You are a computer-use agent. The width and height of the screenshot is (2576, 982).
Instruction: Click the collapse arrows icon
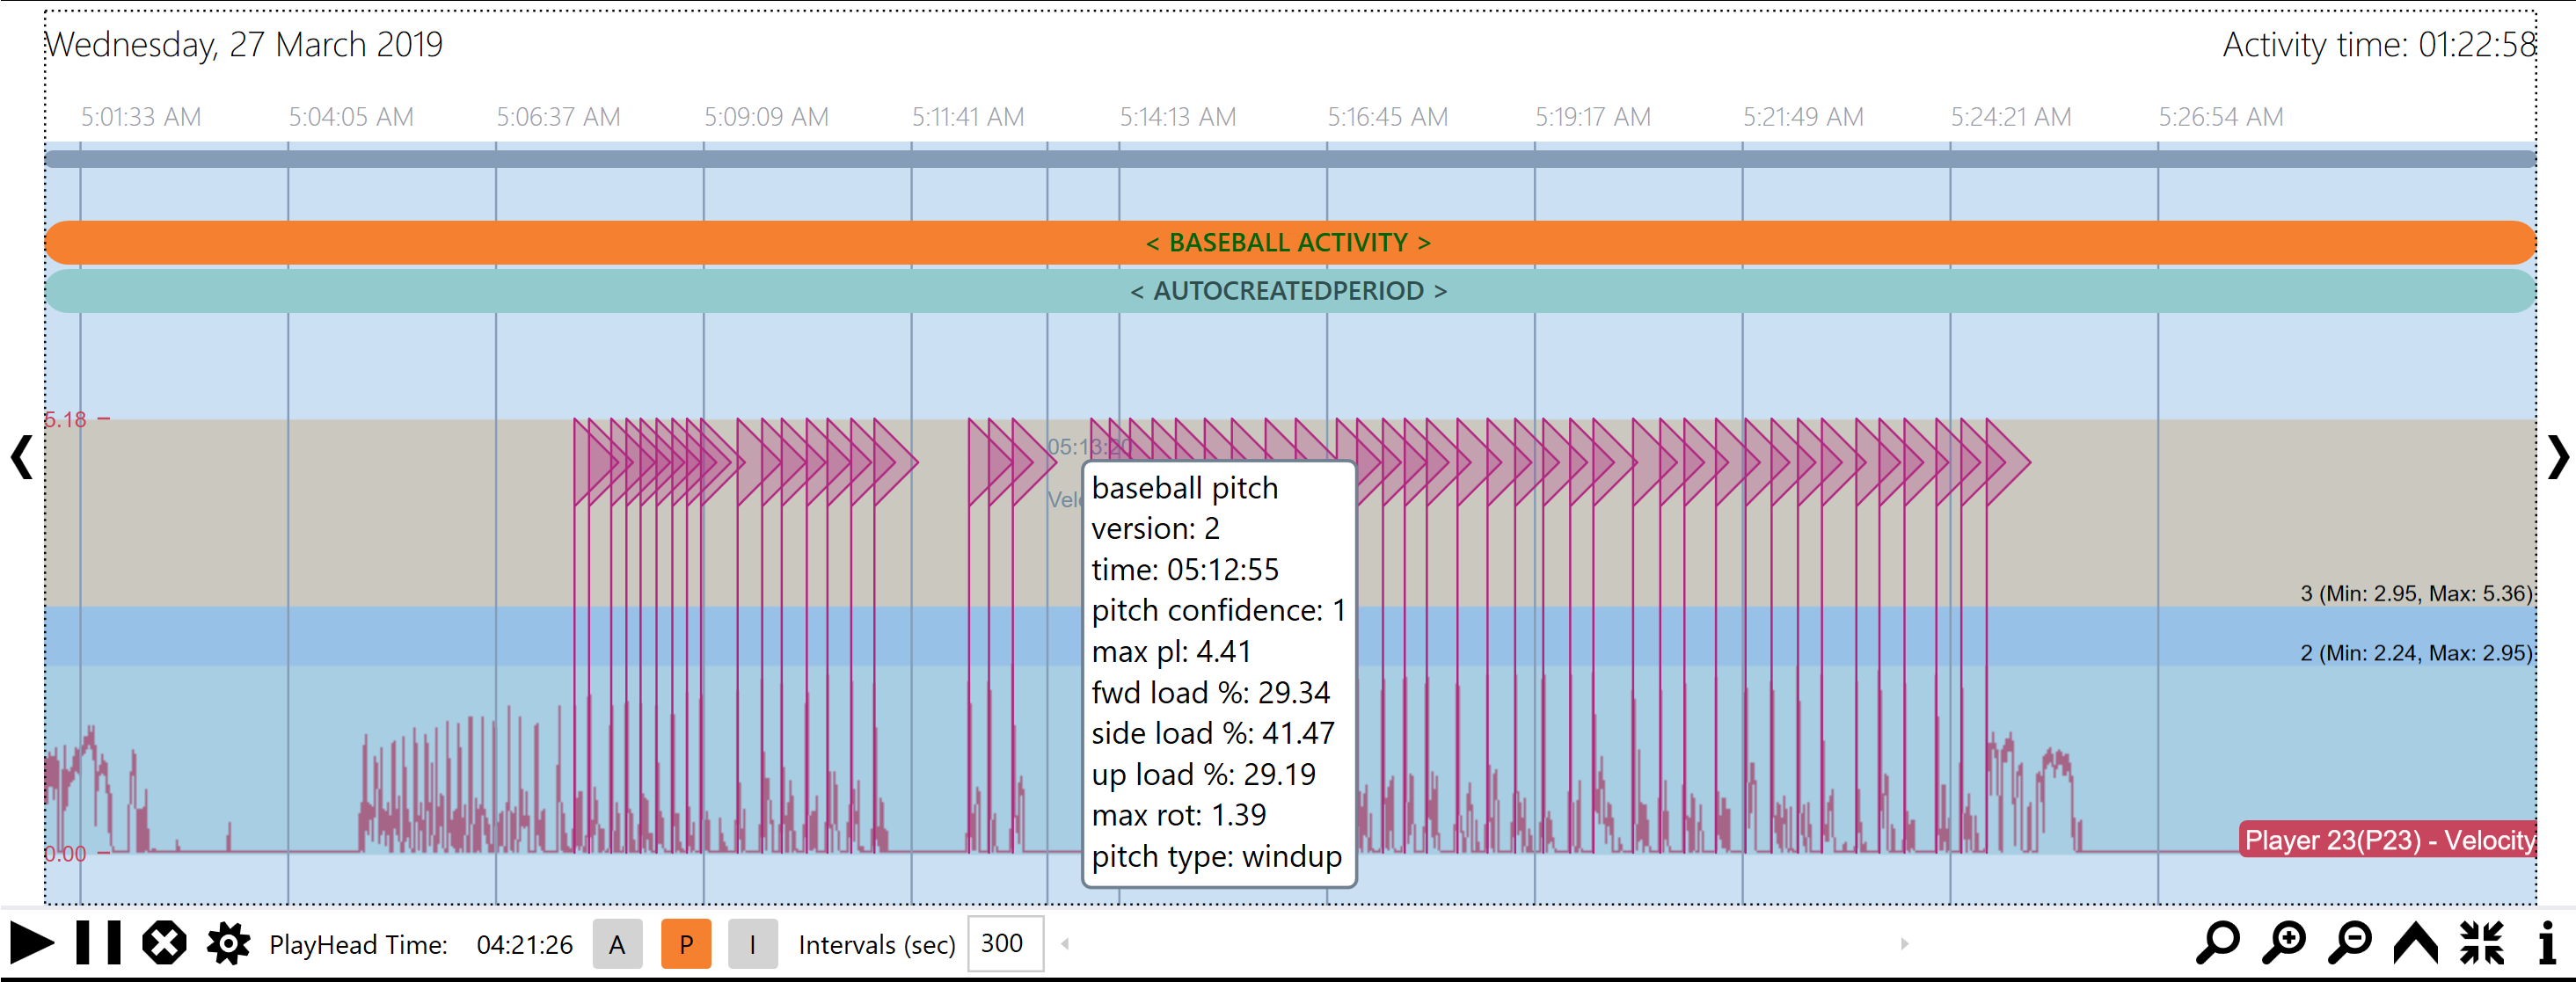click(2482, 943)
